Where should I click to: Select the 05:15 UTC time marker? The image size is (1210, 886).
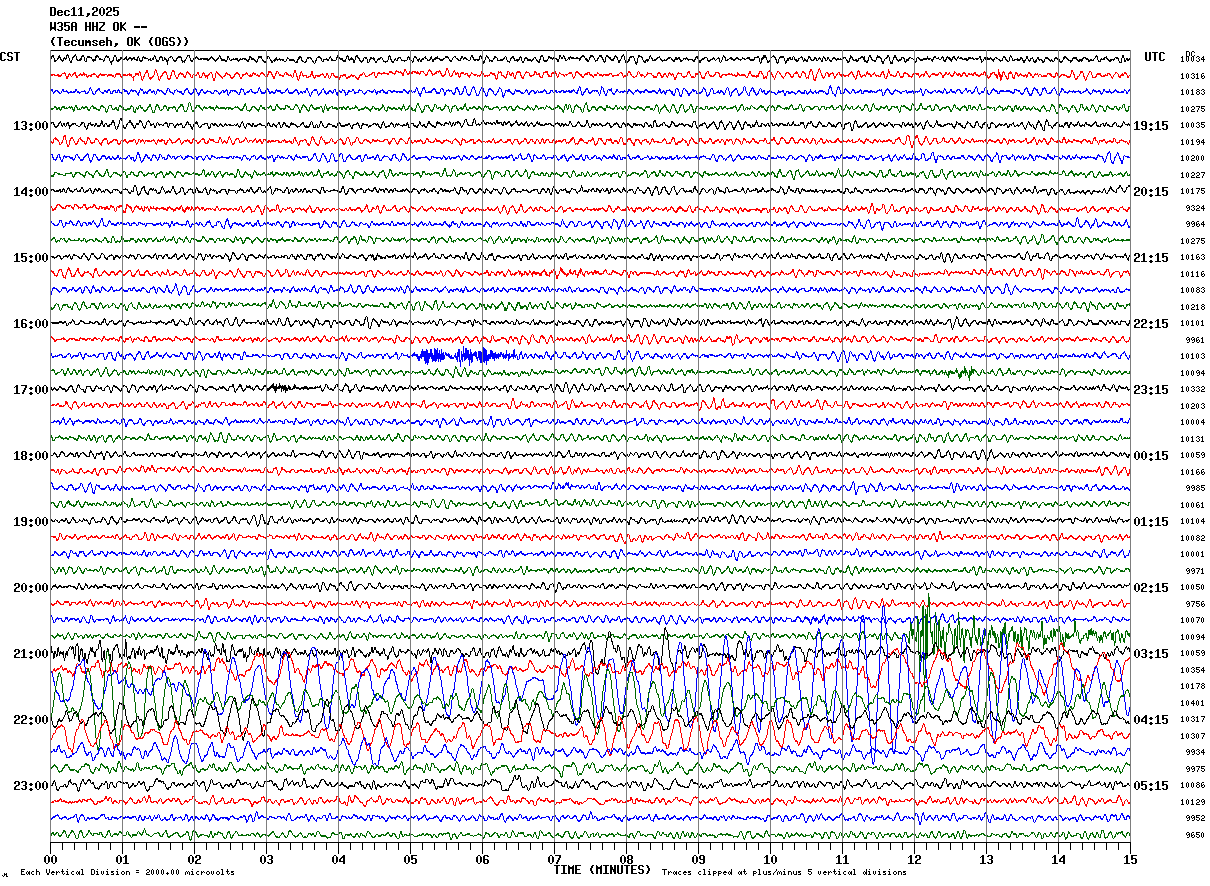pyautogui.click(x=1150, y=786)
